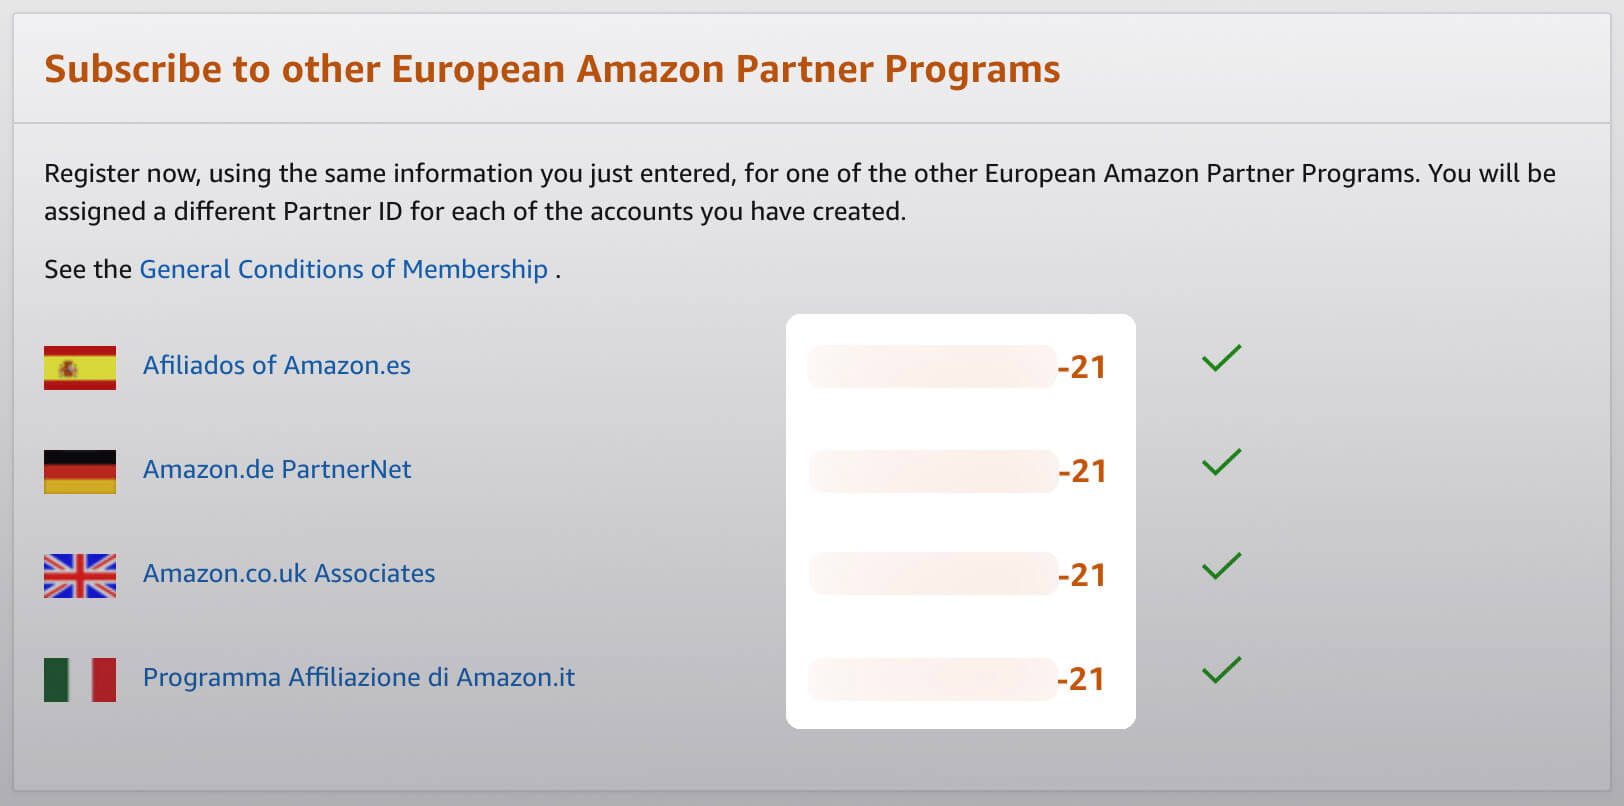Click the green checkmark for Amazon.co.uk Associates
Viewport: 1624px width, 806px height.
(x=1221, y=566)
